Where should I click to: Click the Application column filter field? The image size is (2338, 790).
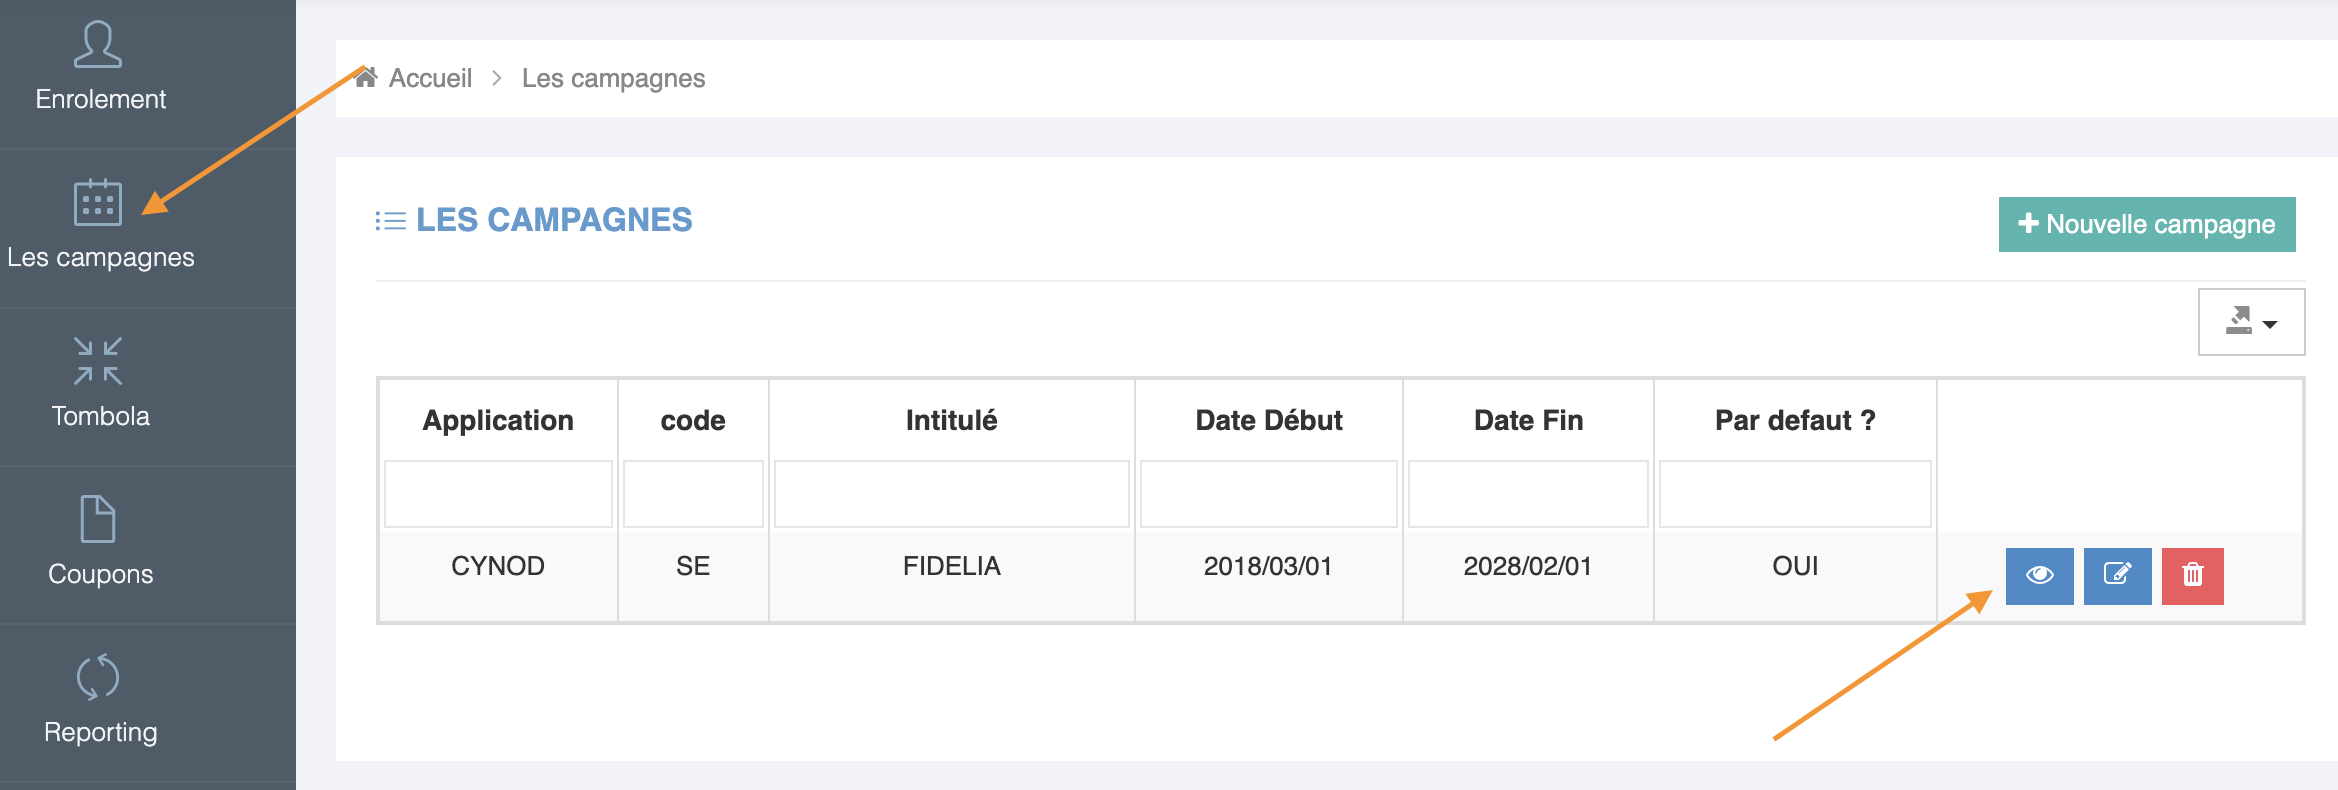[498, 494]
